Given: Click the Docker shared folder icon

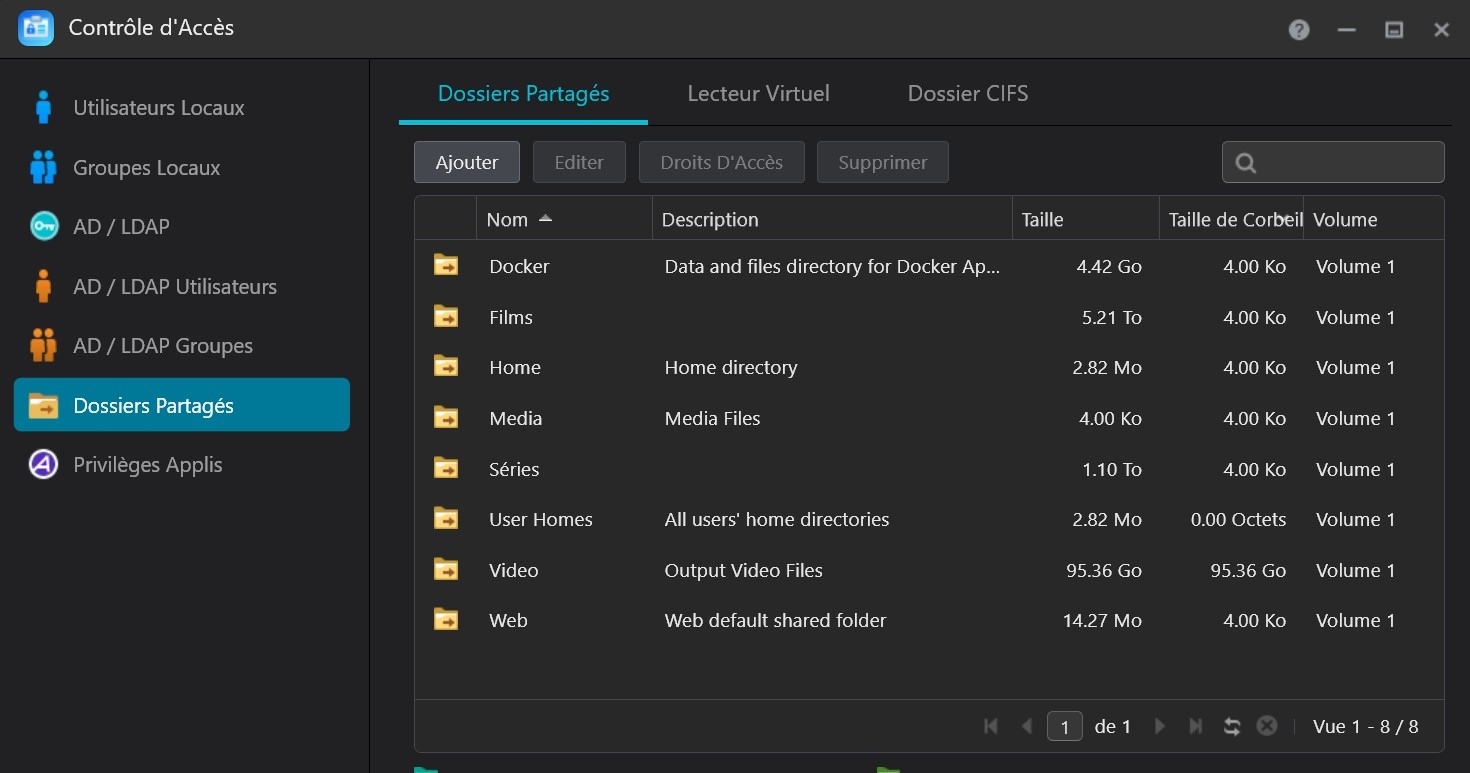Looking at the screenshot, I should (446, 266).
